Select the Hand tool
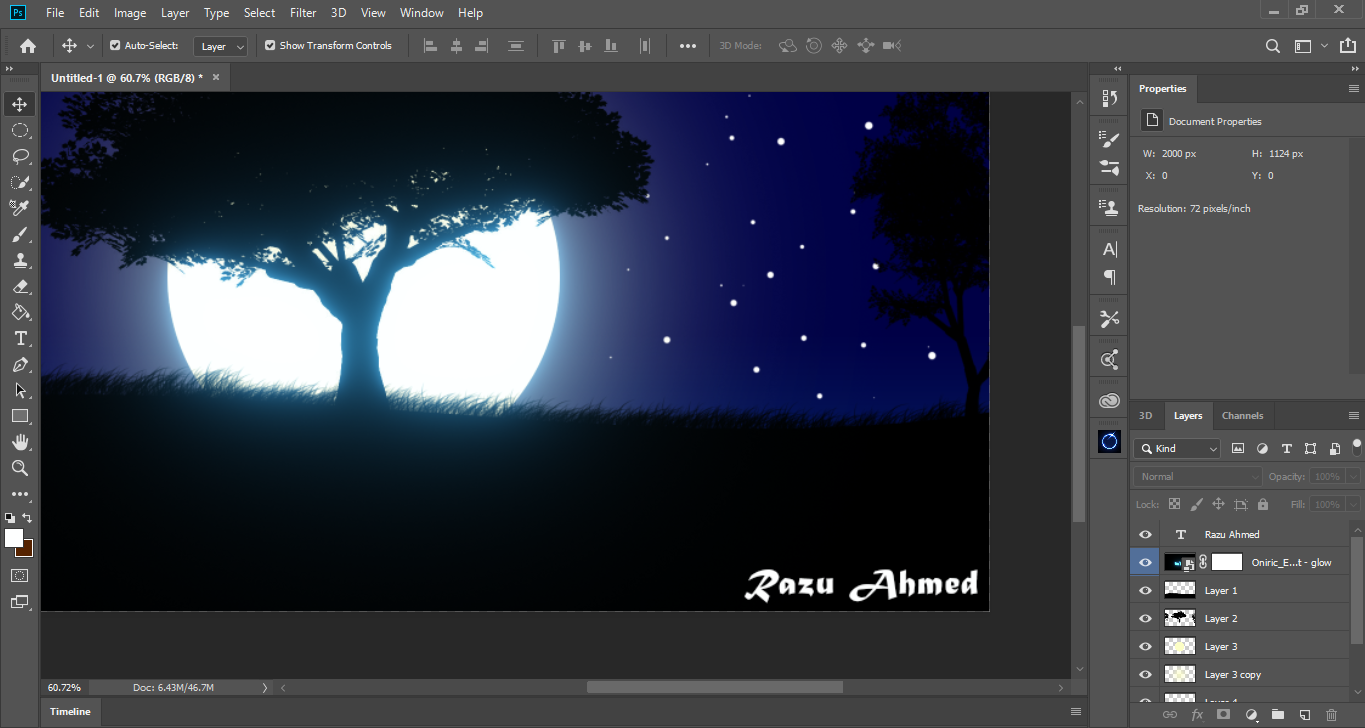1365x728 pixels. (19, 442)
